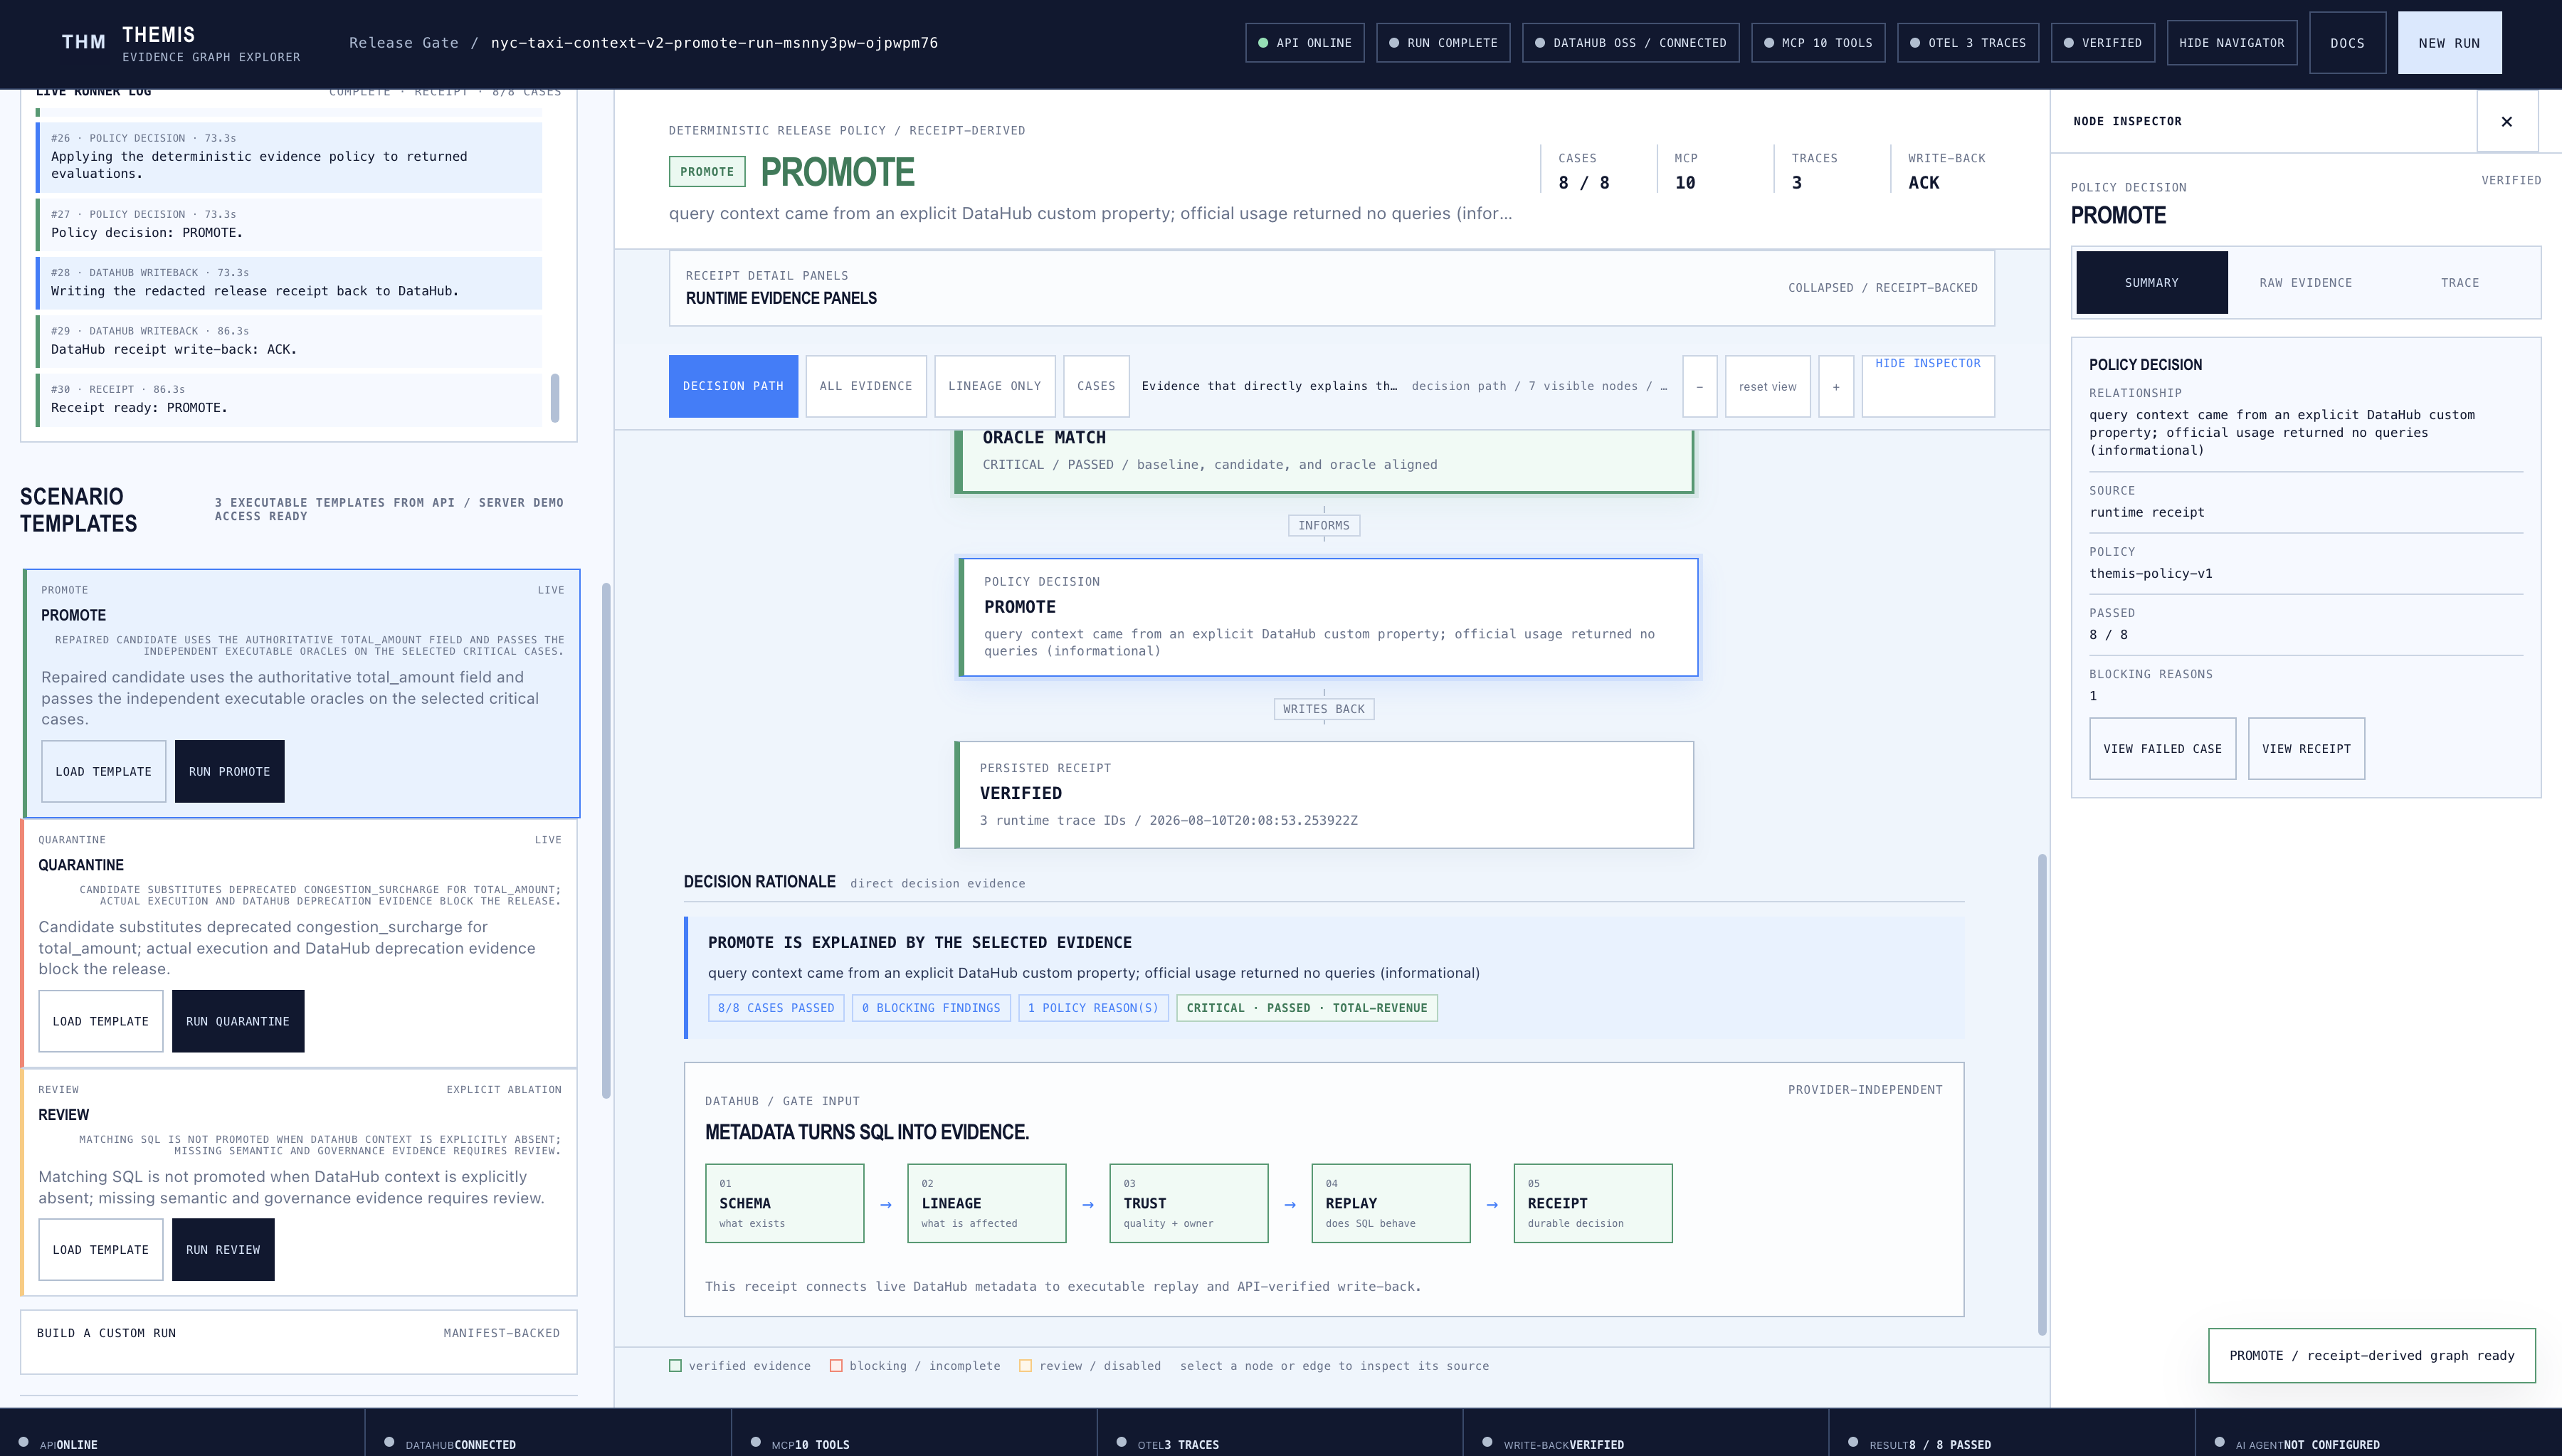2562x1456 pixels.
Task: Switch to the CASES view
Action: pyautogui.click(x=1096, y=386)
